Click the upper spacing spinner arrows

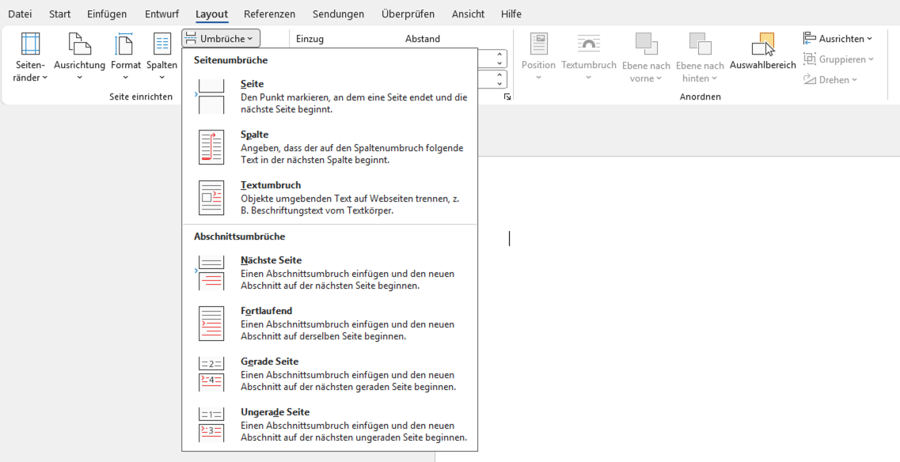pos(499,59)
